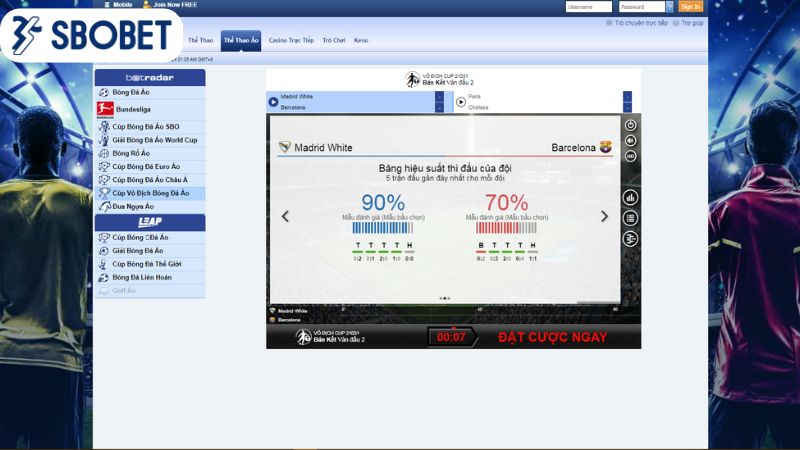Mute sound with the speaker icon

coord(631,141)
